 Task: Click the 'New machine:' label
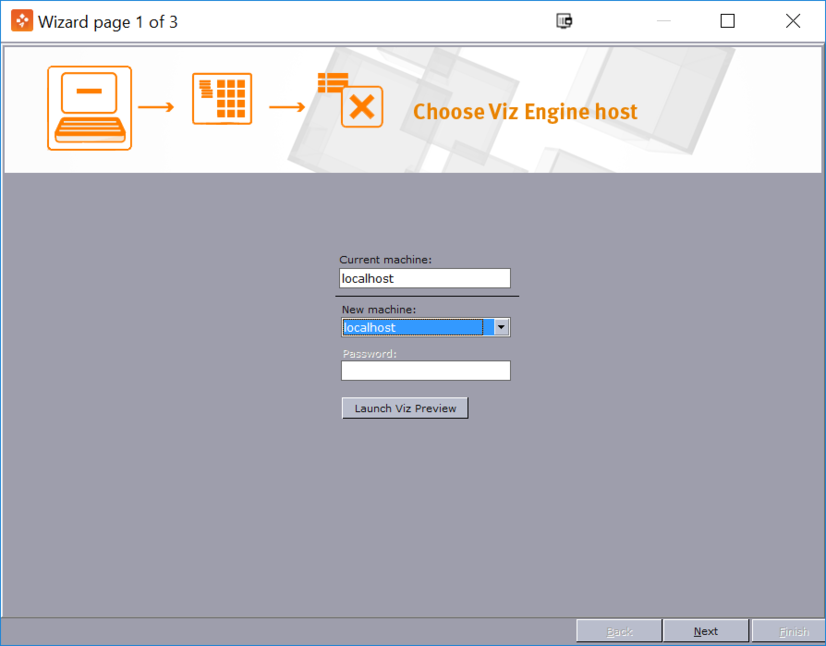(x=379, y=309)
